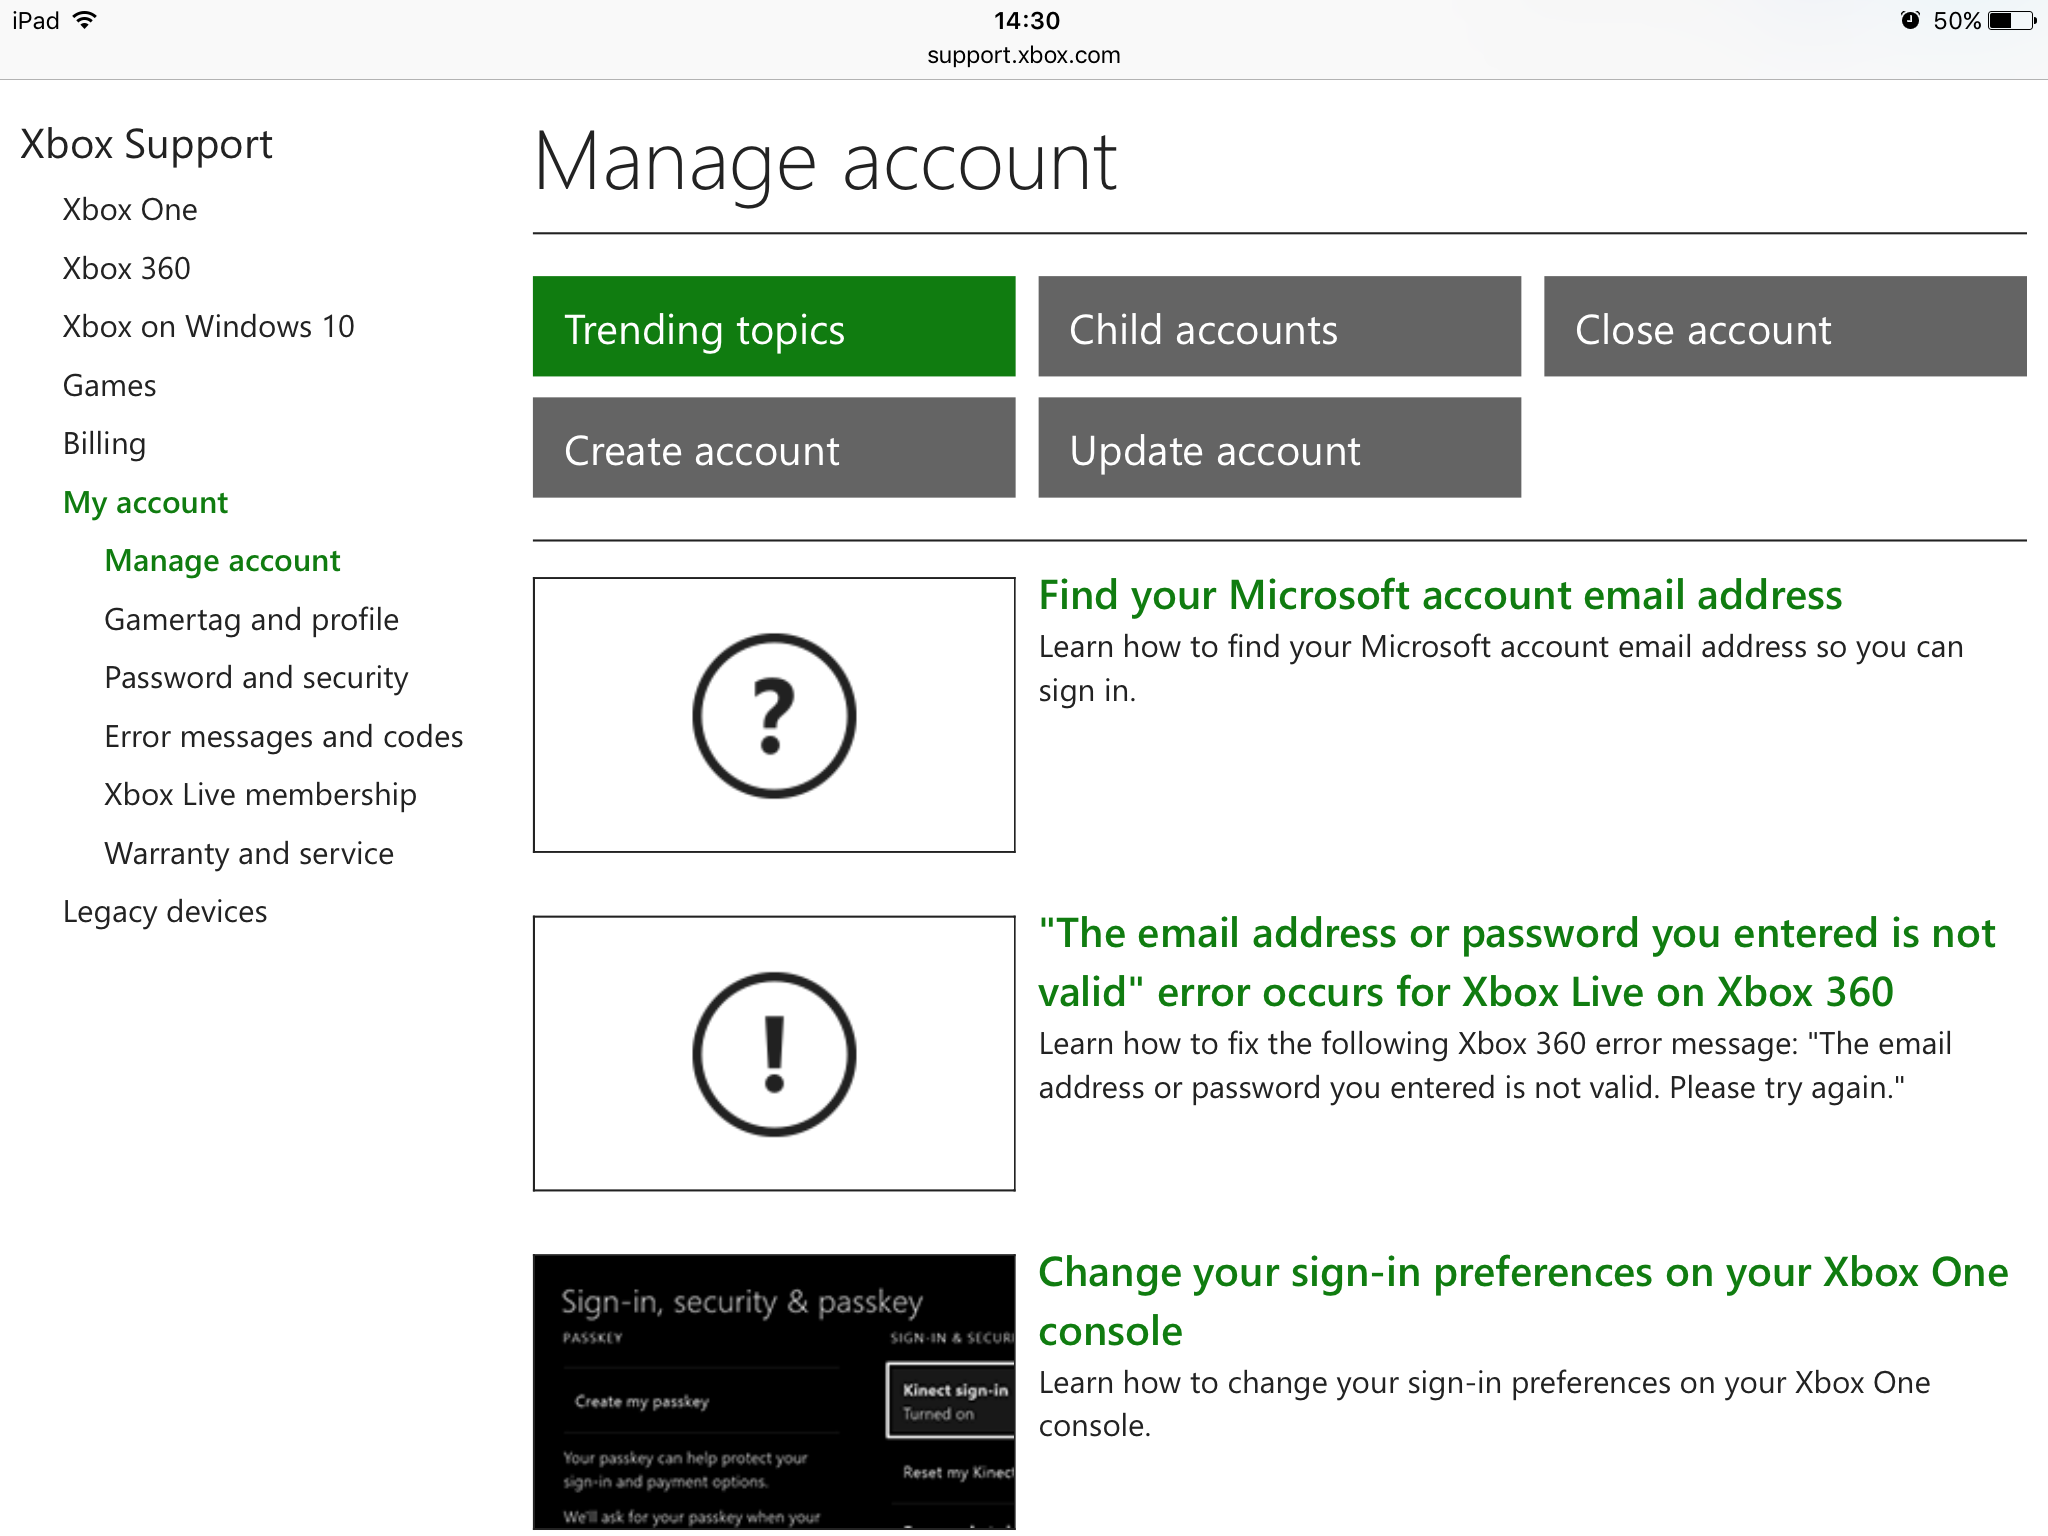Open 'Change your sign-in preferences' article link
Screen dimensions: 2048x1536
click(x=1523, y=1301)
